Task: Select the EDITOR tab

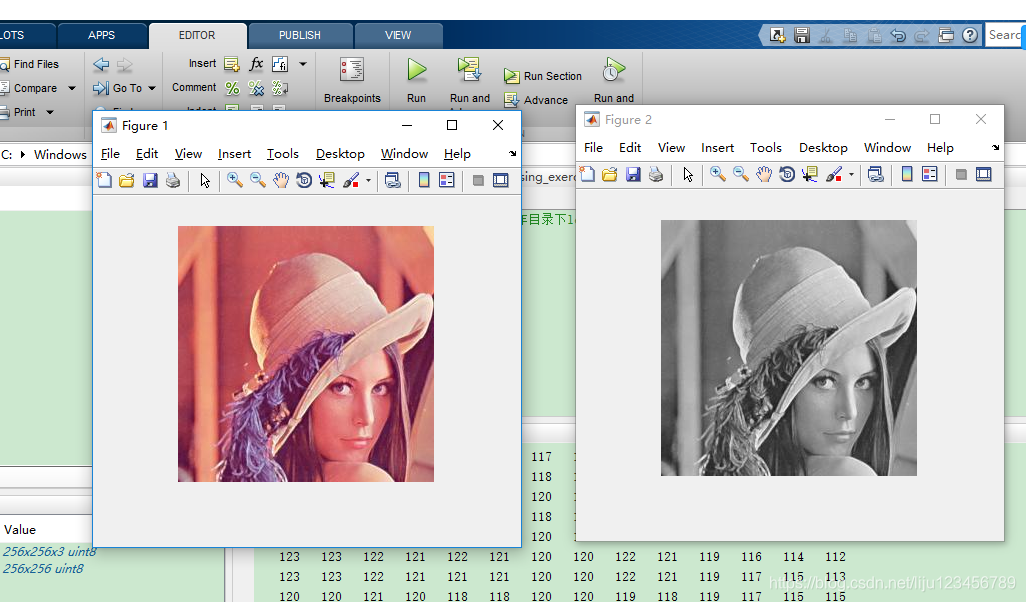Action: (197, 35)
